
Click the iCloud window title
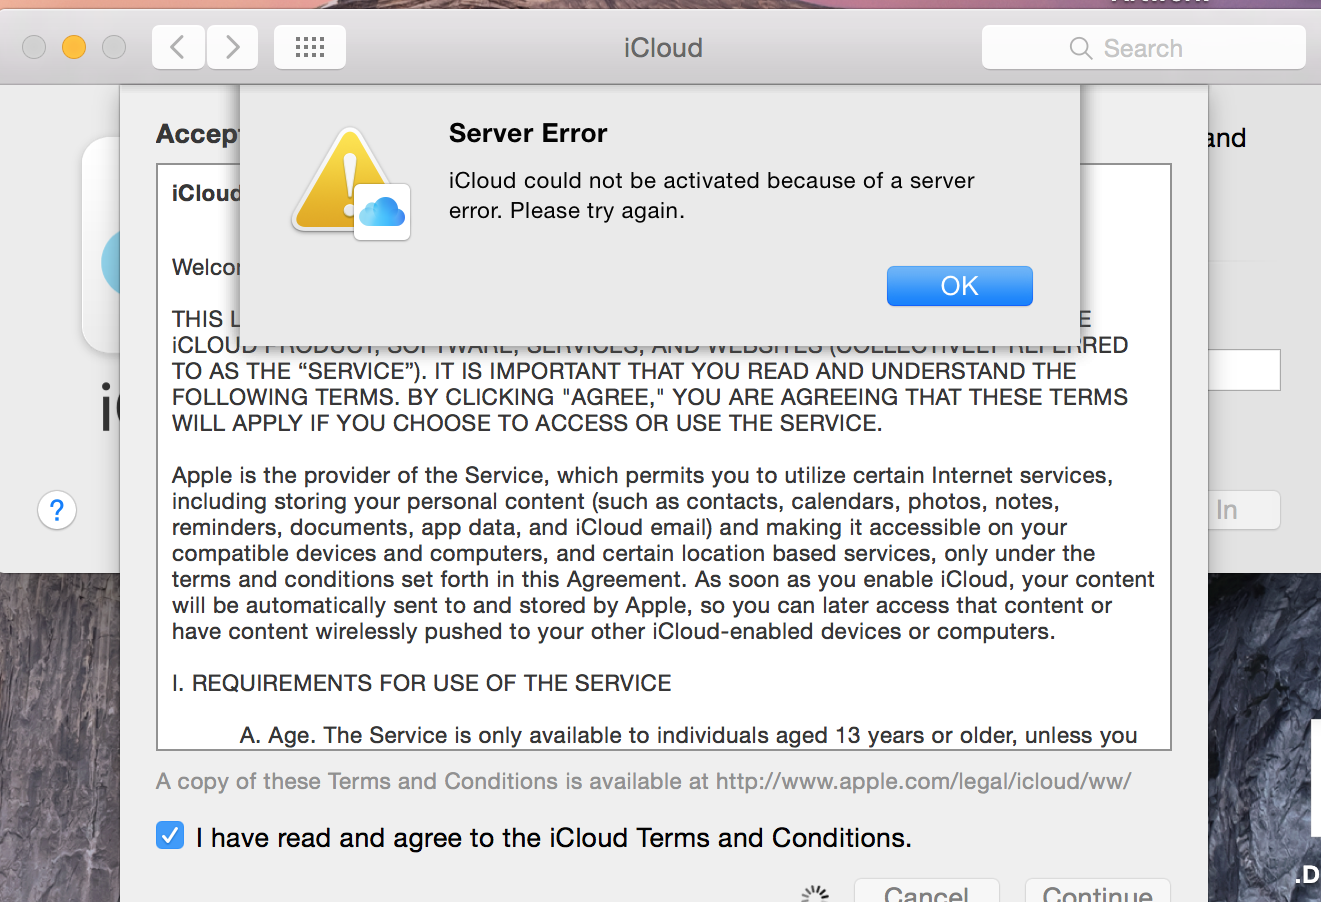point(663,47)
